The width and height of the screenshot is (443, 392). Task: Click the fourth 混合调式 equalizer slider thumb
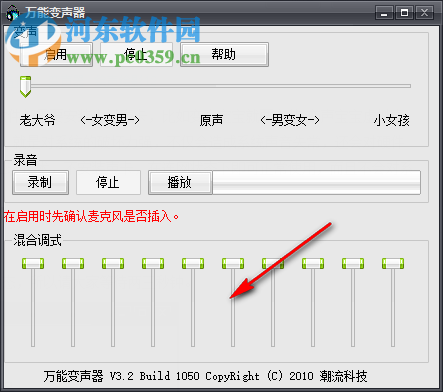153,263
